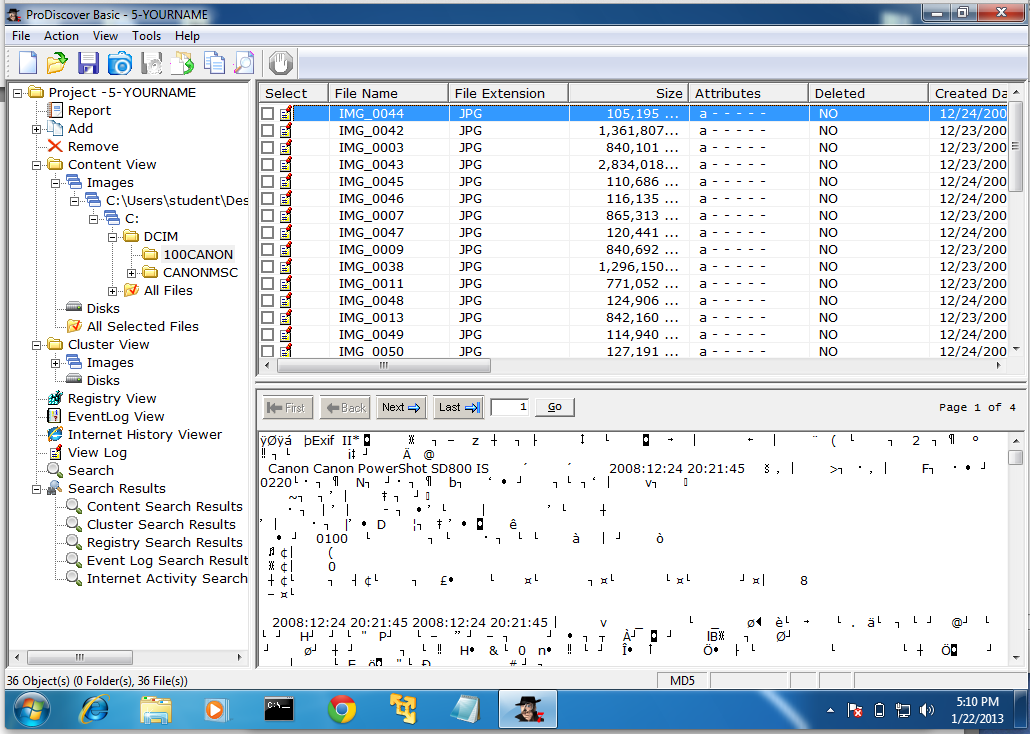Click the magnifying glass search toolbar icon

pos(244,63)
